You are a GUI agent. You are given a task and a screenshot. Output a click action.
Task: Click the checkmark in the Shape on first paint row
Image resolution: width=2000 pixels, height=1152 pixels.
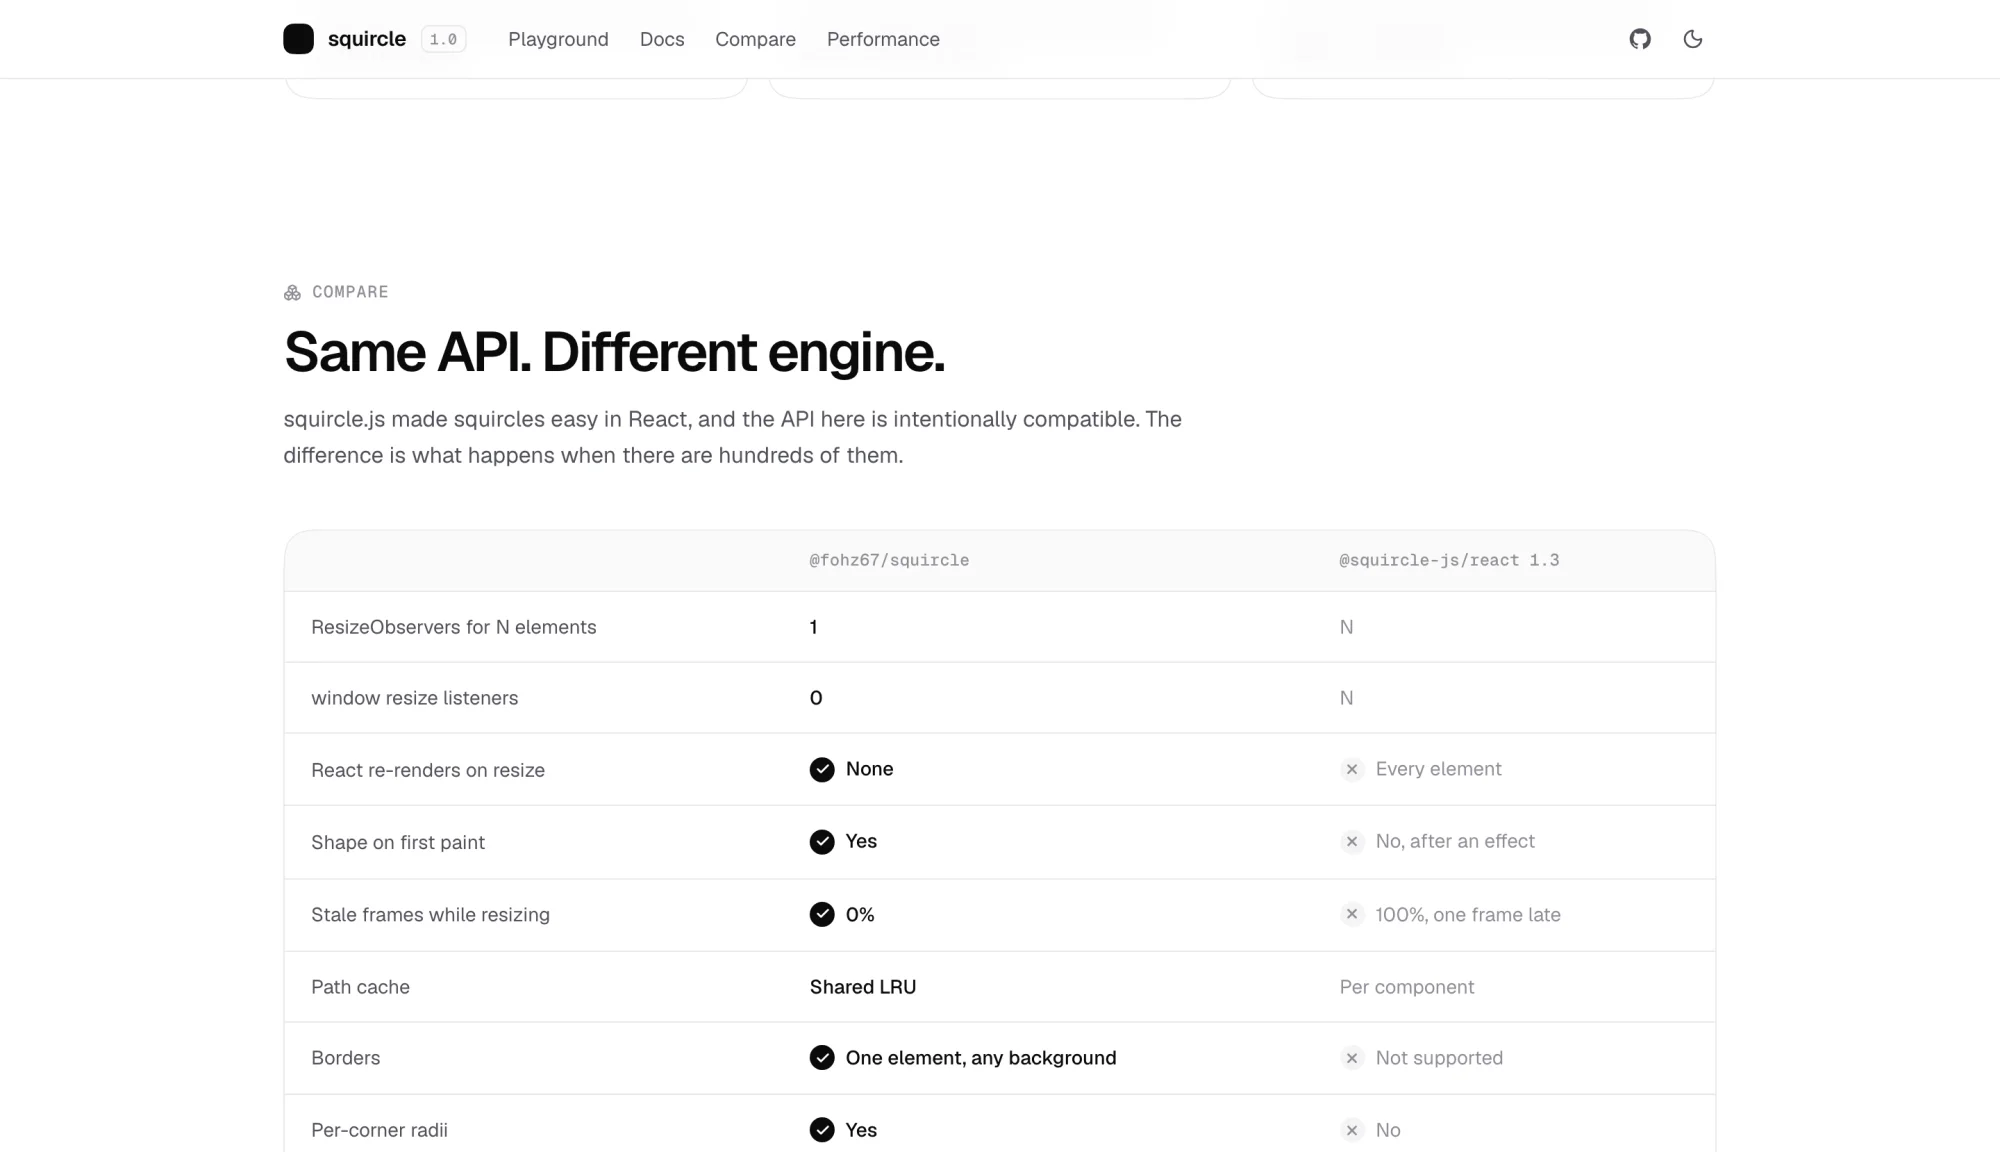(x=822, y=842)
